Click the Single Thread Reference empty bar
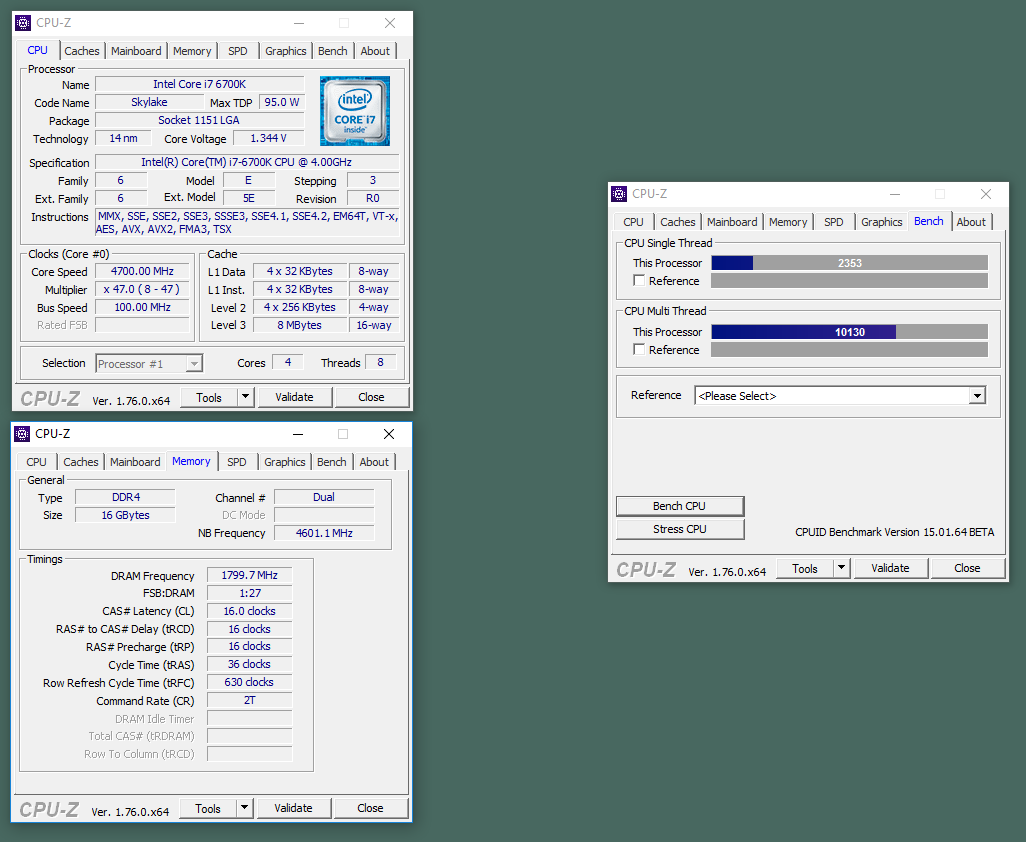Image resolution: width=1026 pixels, height=842 pixels. click(x=849, y=281)
